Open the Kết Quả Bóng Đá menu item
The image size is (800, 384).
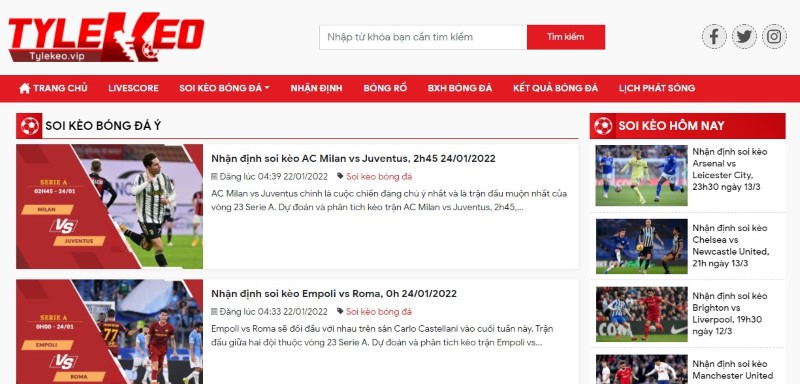(556, 88)
